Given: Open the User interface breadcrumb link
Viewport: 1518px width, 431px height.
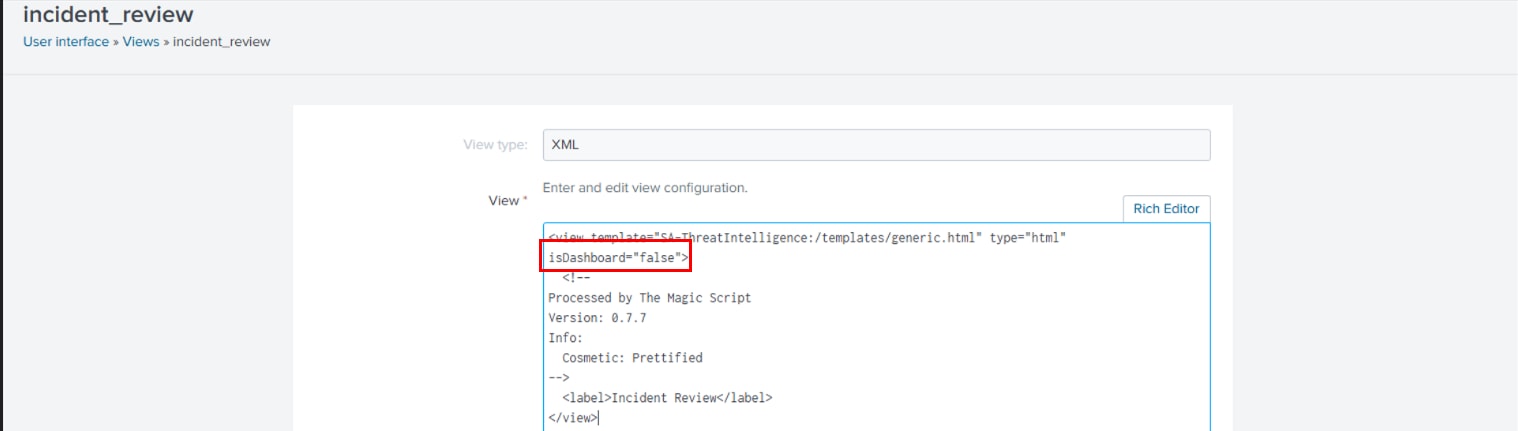Looking at the screenshot, I should click(x=66, y=42).
